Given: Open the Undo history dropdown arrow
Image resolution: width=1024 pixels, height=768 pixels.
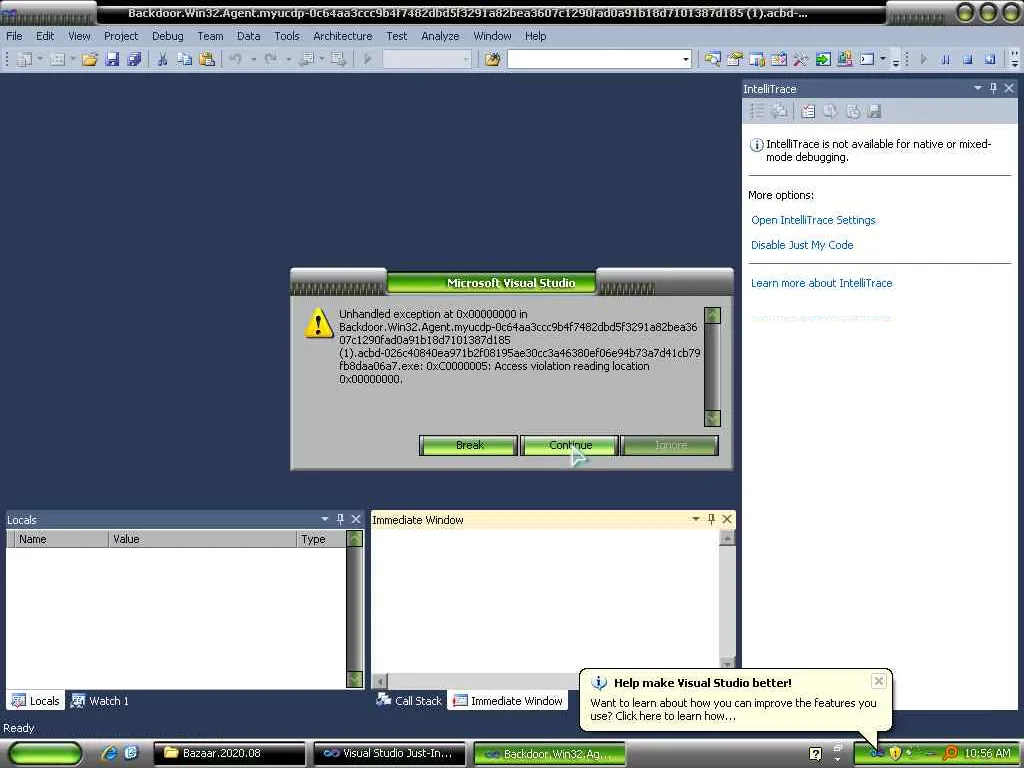Looking at the screenshot, I should click(253, 59).
